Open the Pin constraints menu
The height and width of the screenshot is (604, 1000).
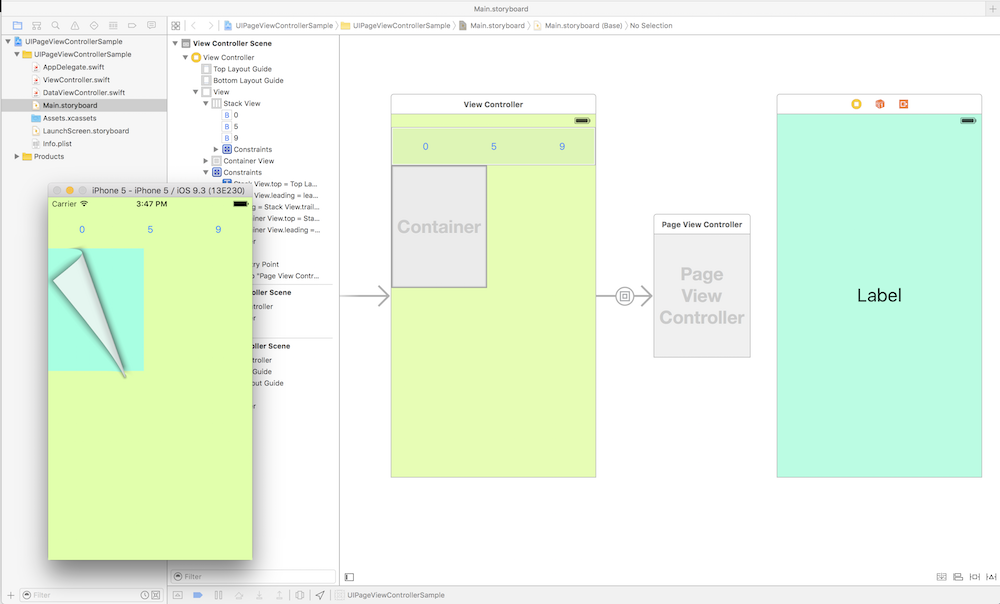[x=974, y=577]
